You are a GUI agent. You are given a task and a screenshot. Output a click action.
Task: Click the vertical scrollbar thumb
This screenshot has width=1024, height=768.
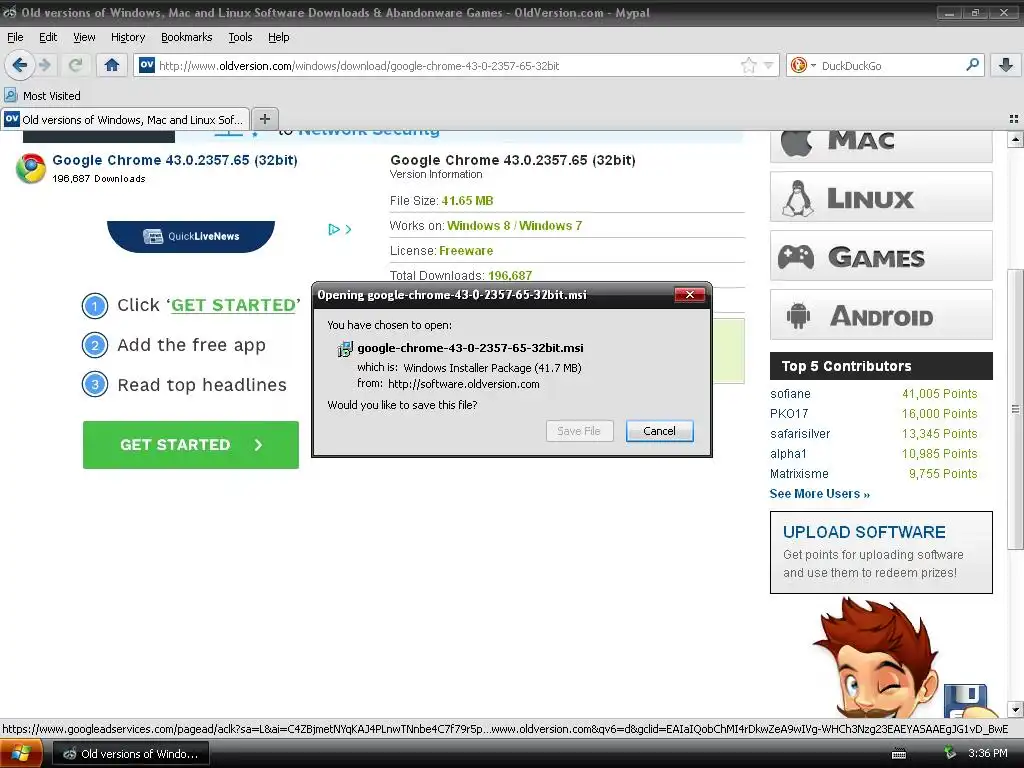click(1015, 409)
